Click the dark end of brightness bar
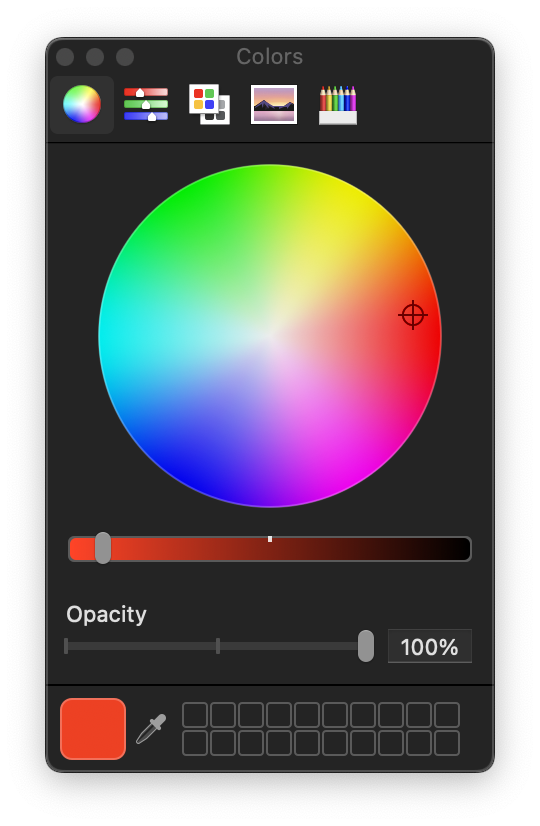Viewport: 540px width, 826px height. pyautogui.click(x=461, y=549)
